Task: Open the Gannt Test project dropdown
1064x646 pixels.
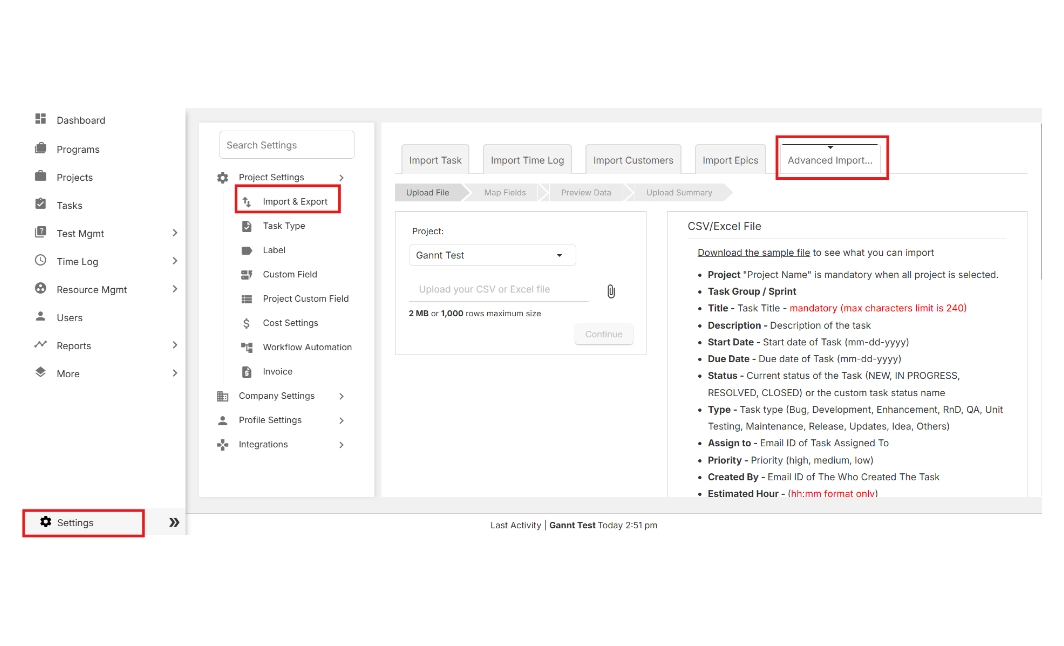Action: click(x=491, y=255)
